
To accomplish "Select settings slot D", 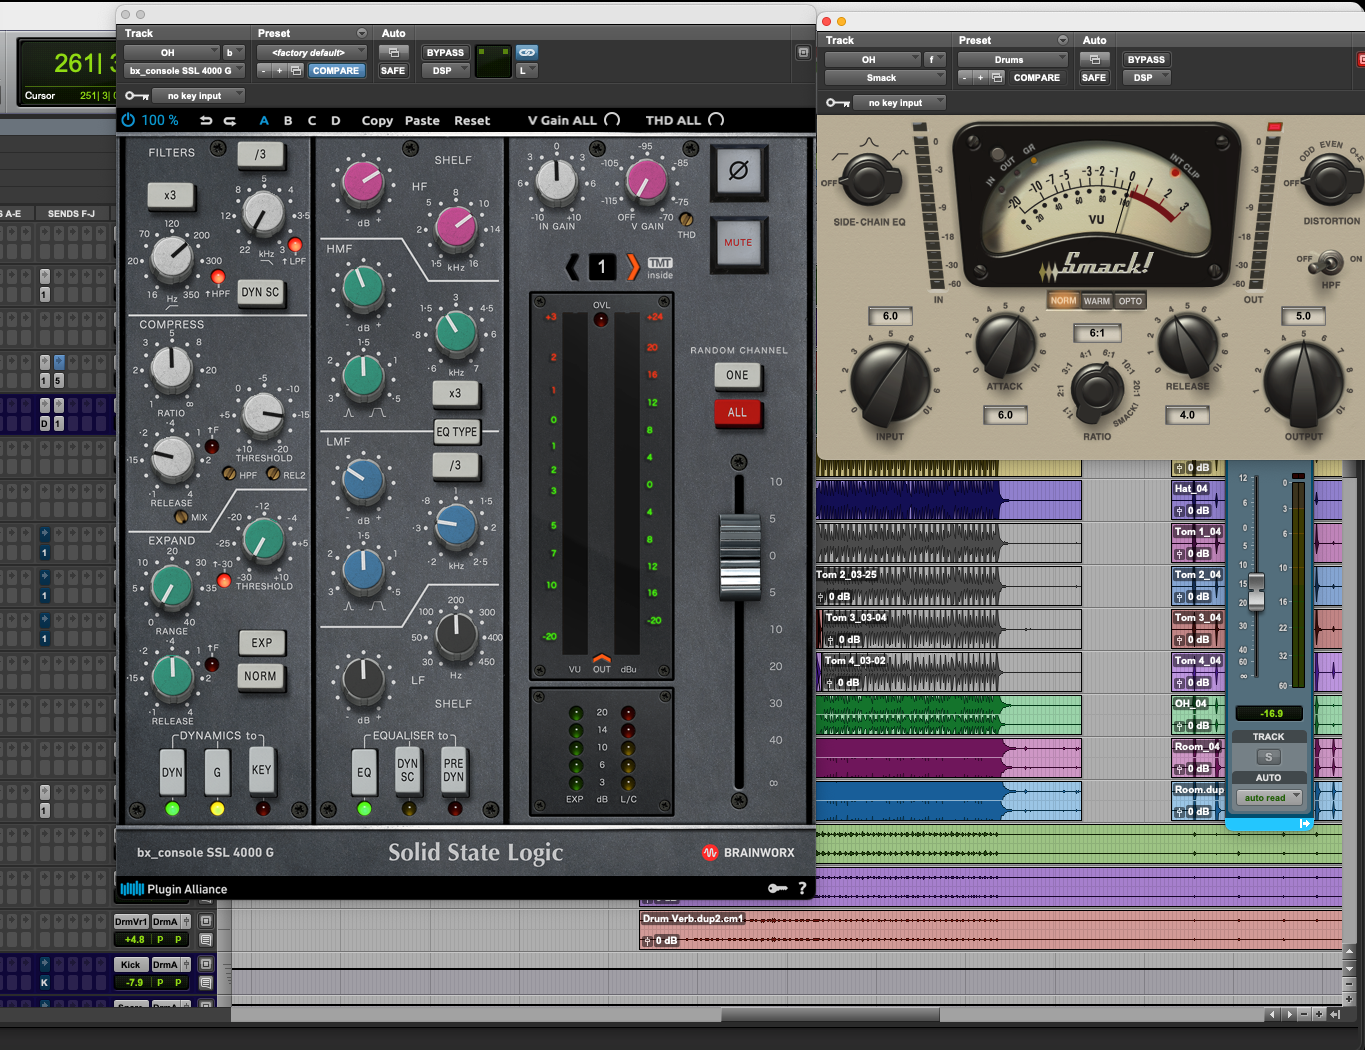I will pyautogui.click(x=336, y=120).
